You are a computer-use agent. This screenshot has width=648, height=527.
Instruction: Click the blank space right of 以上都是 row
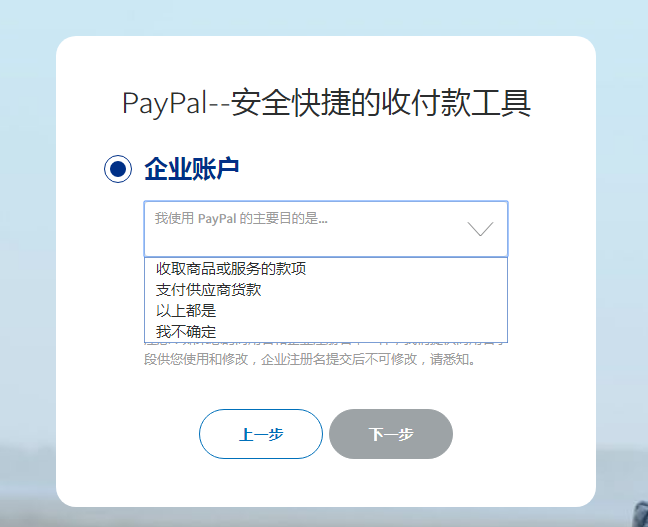pyautogui.click(x=362, y=311)
